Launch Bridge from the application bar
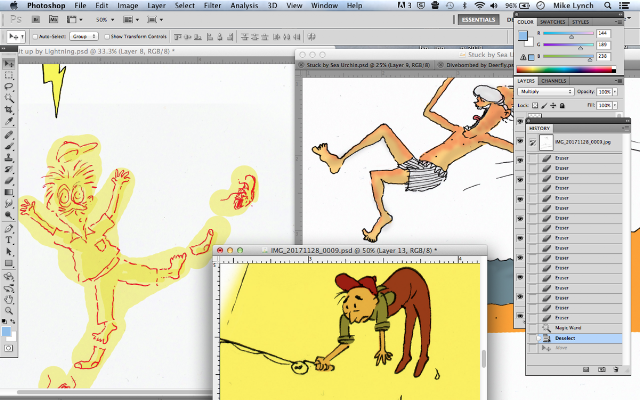Screen dimensions: 640x400 coord(36,19)
